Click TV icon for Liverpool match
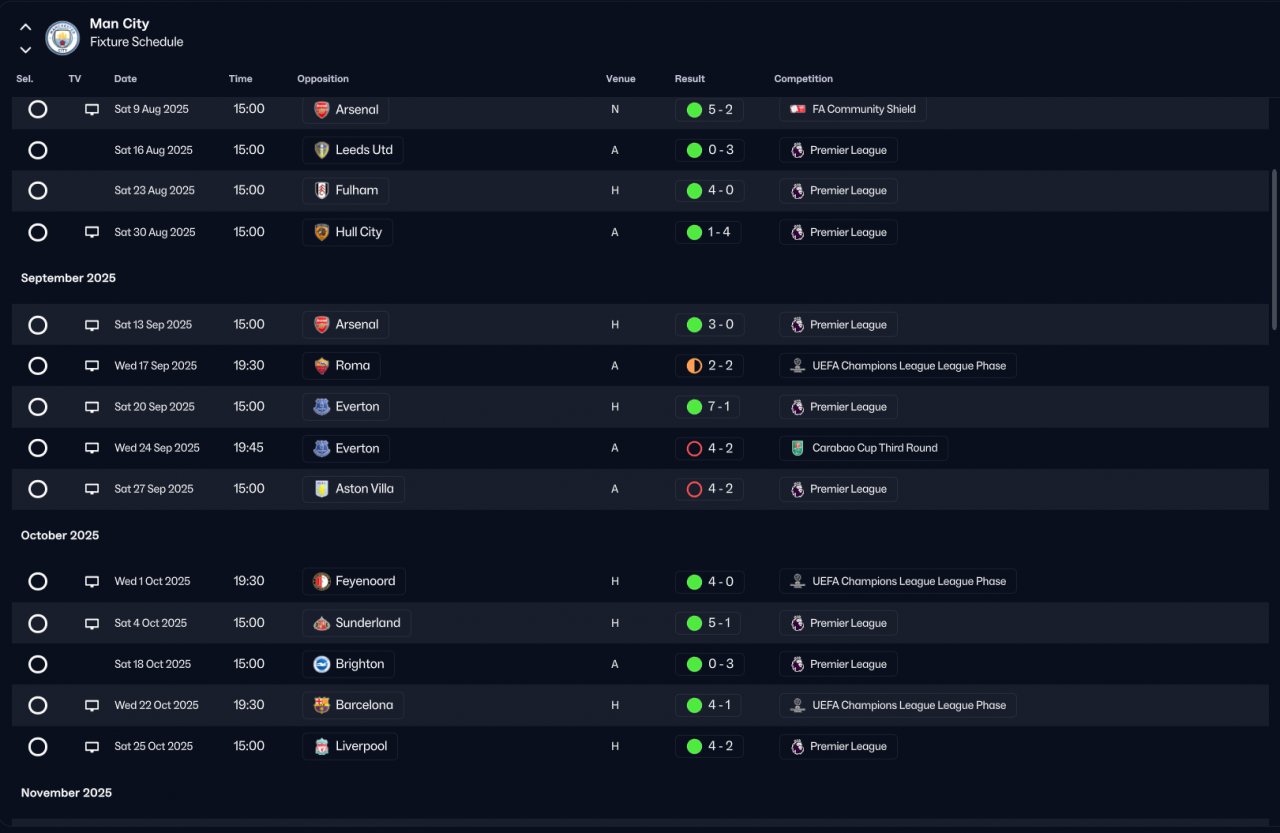 92,746
